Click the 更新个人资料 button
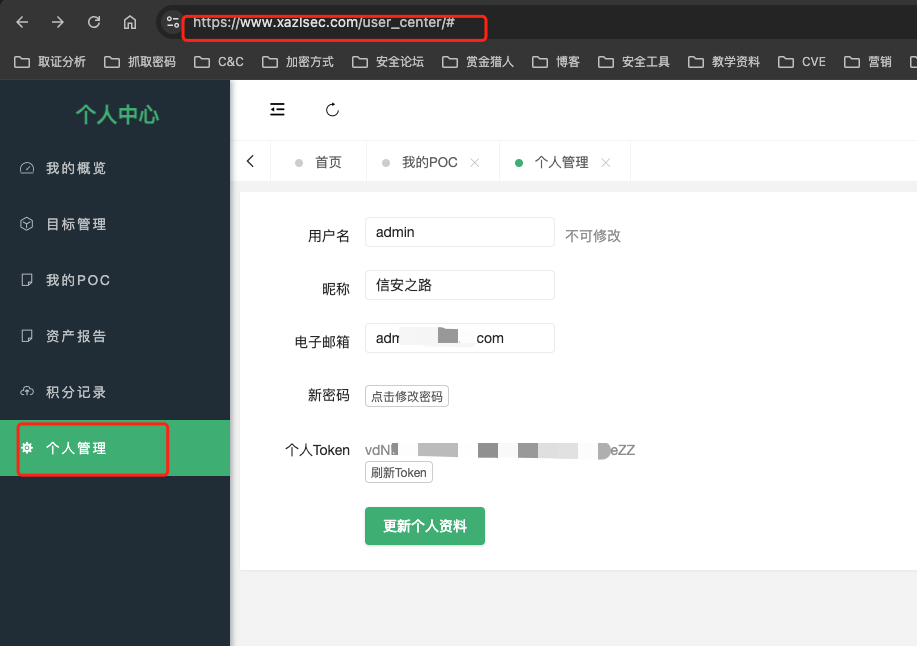Image resolution: width=917 pixels, height=646 pixels. point(425,526)
